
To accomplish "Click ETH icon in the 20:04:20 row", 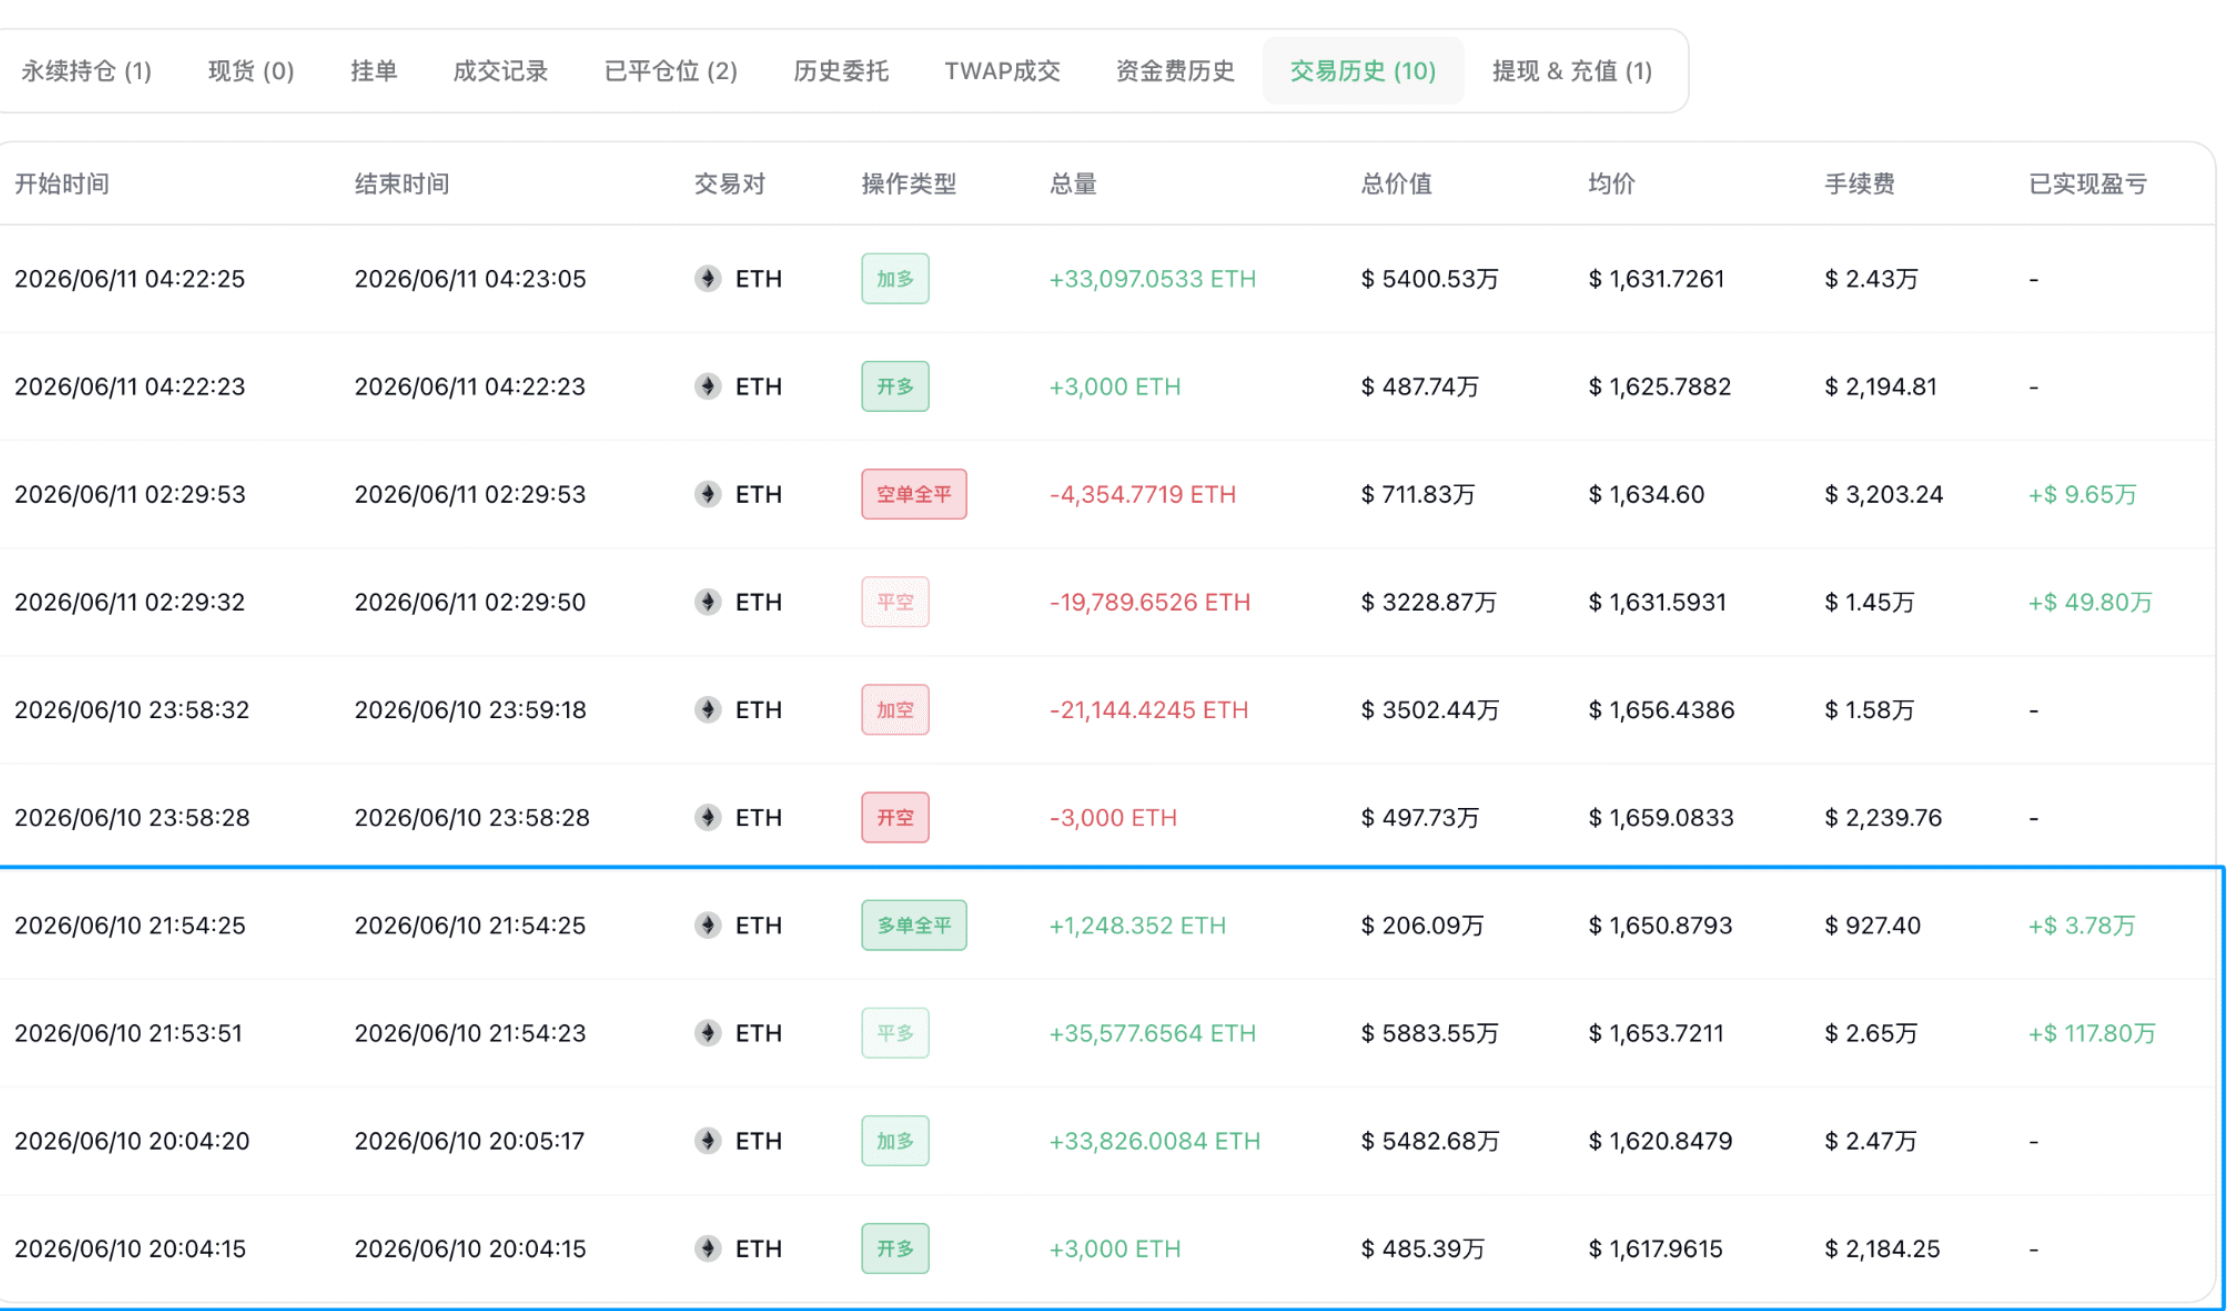I will click(708, 1141).
